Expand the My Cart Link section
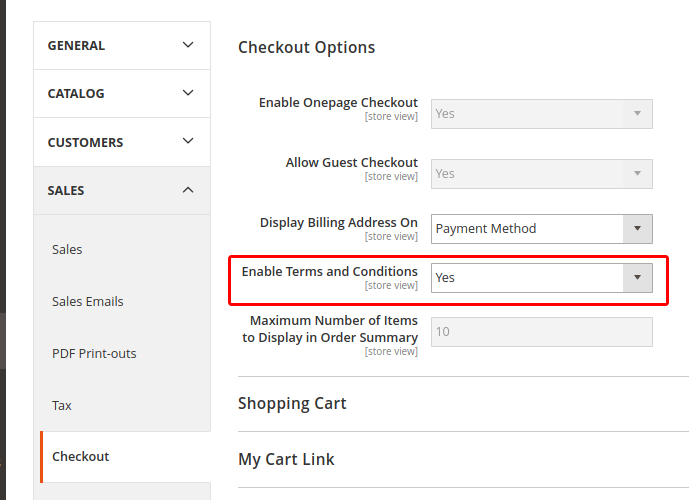Viewport: 689px width, 500px height. pyautogui.click(x=286, y=460)
